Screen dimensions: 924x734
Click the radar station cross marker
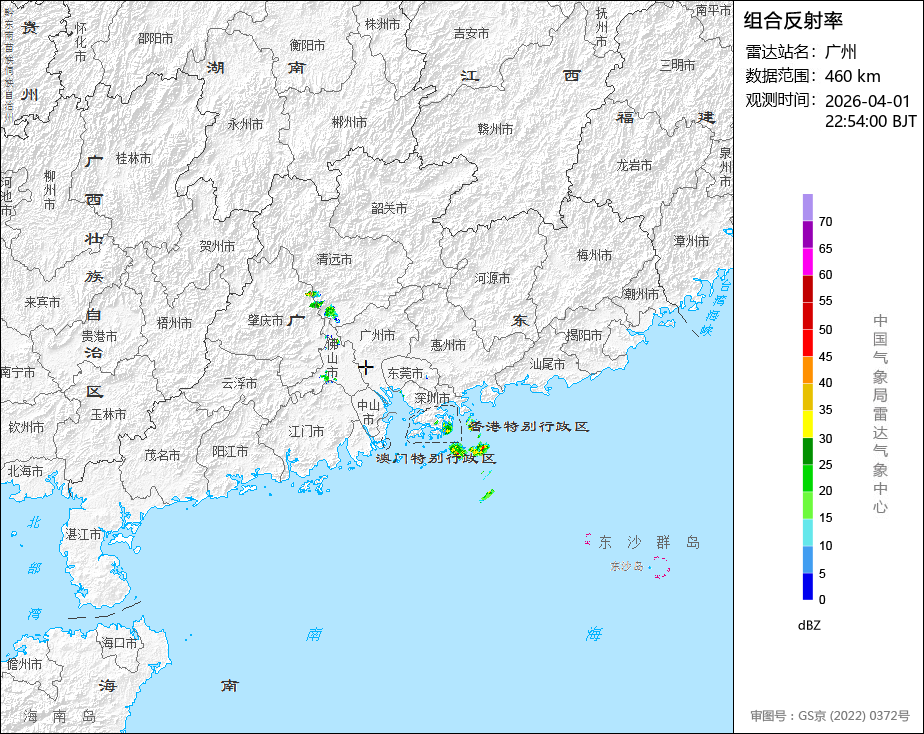[365, 368]
